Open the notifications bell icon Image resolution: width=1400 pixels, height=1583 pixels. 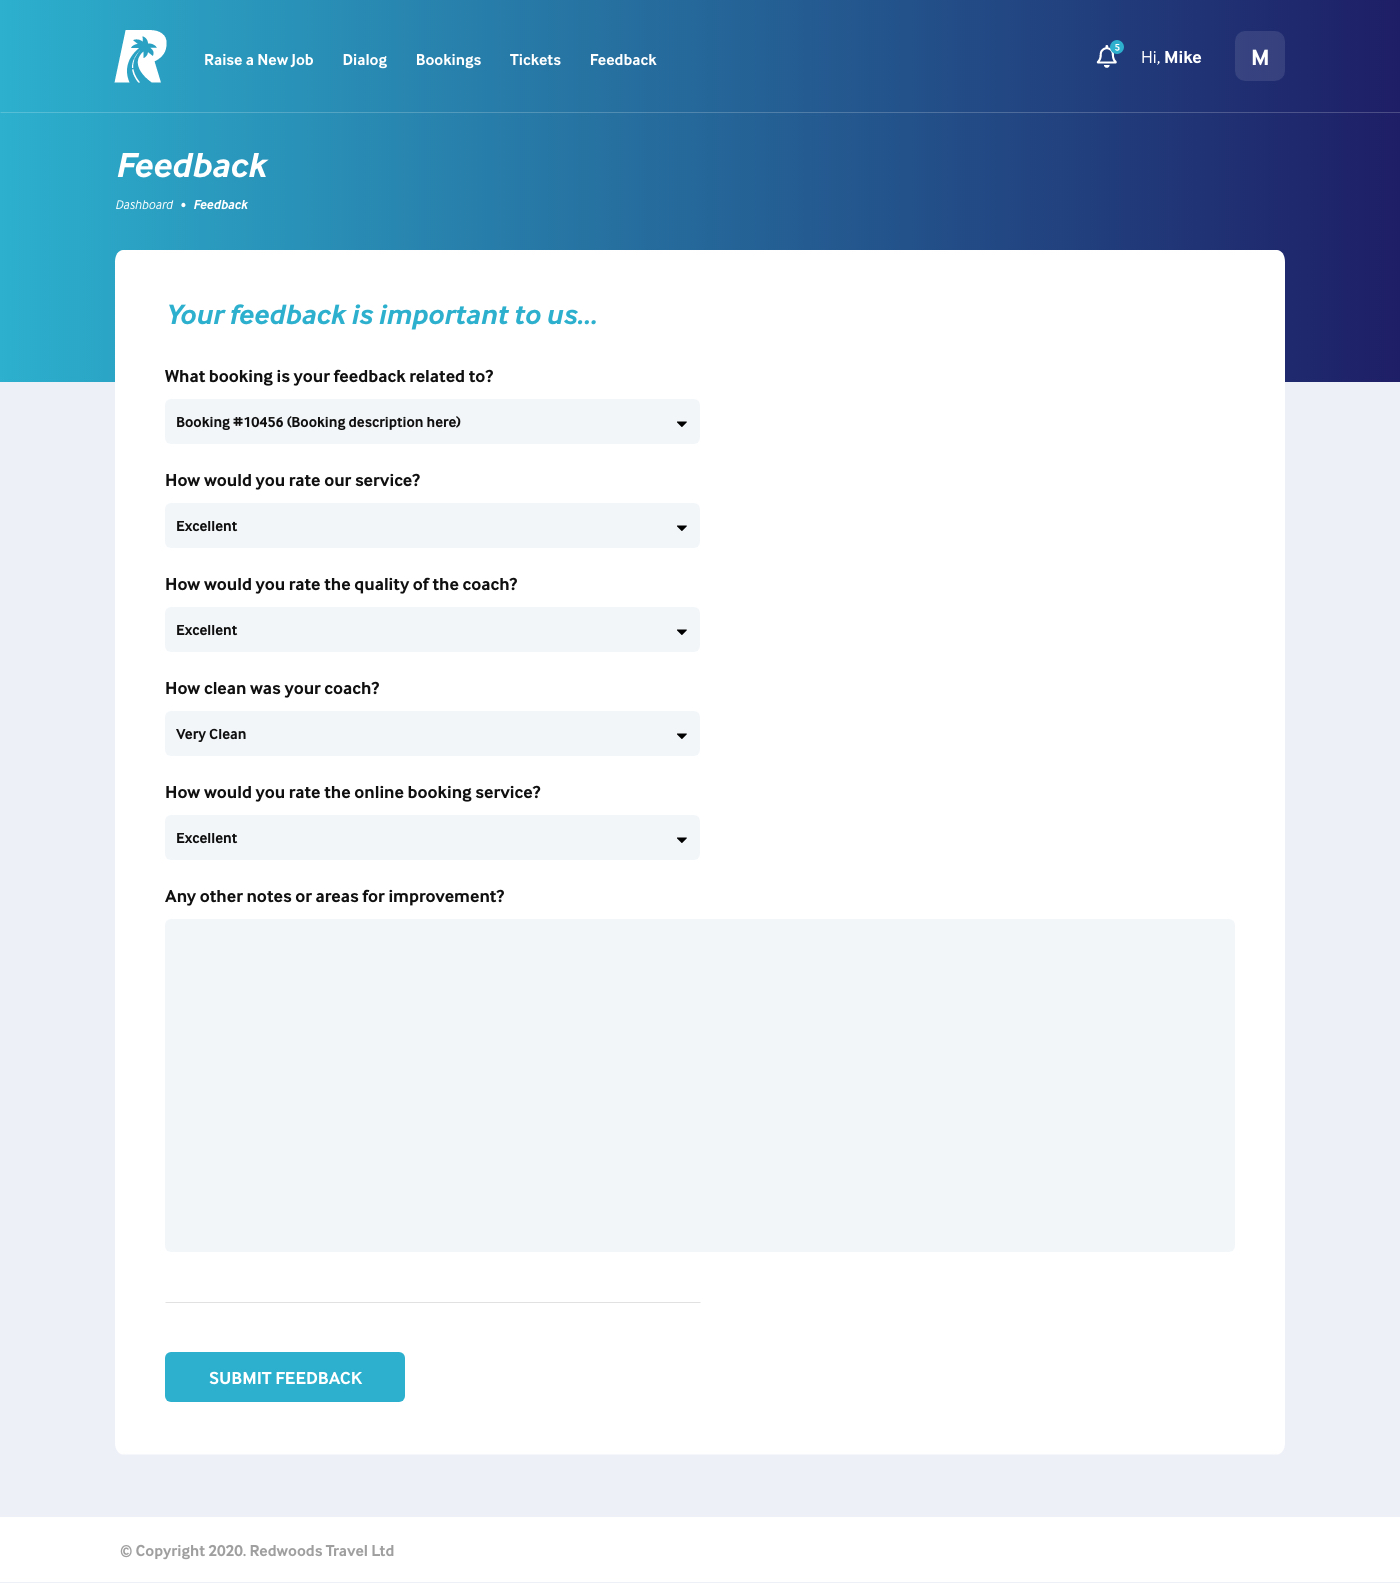click(x=1106, y=57)
